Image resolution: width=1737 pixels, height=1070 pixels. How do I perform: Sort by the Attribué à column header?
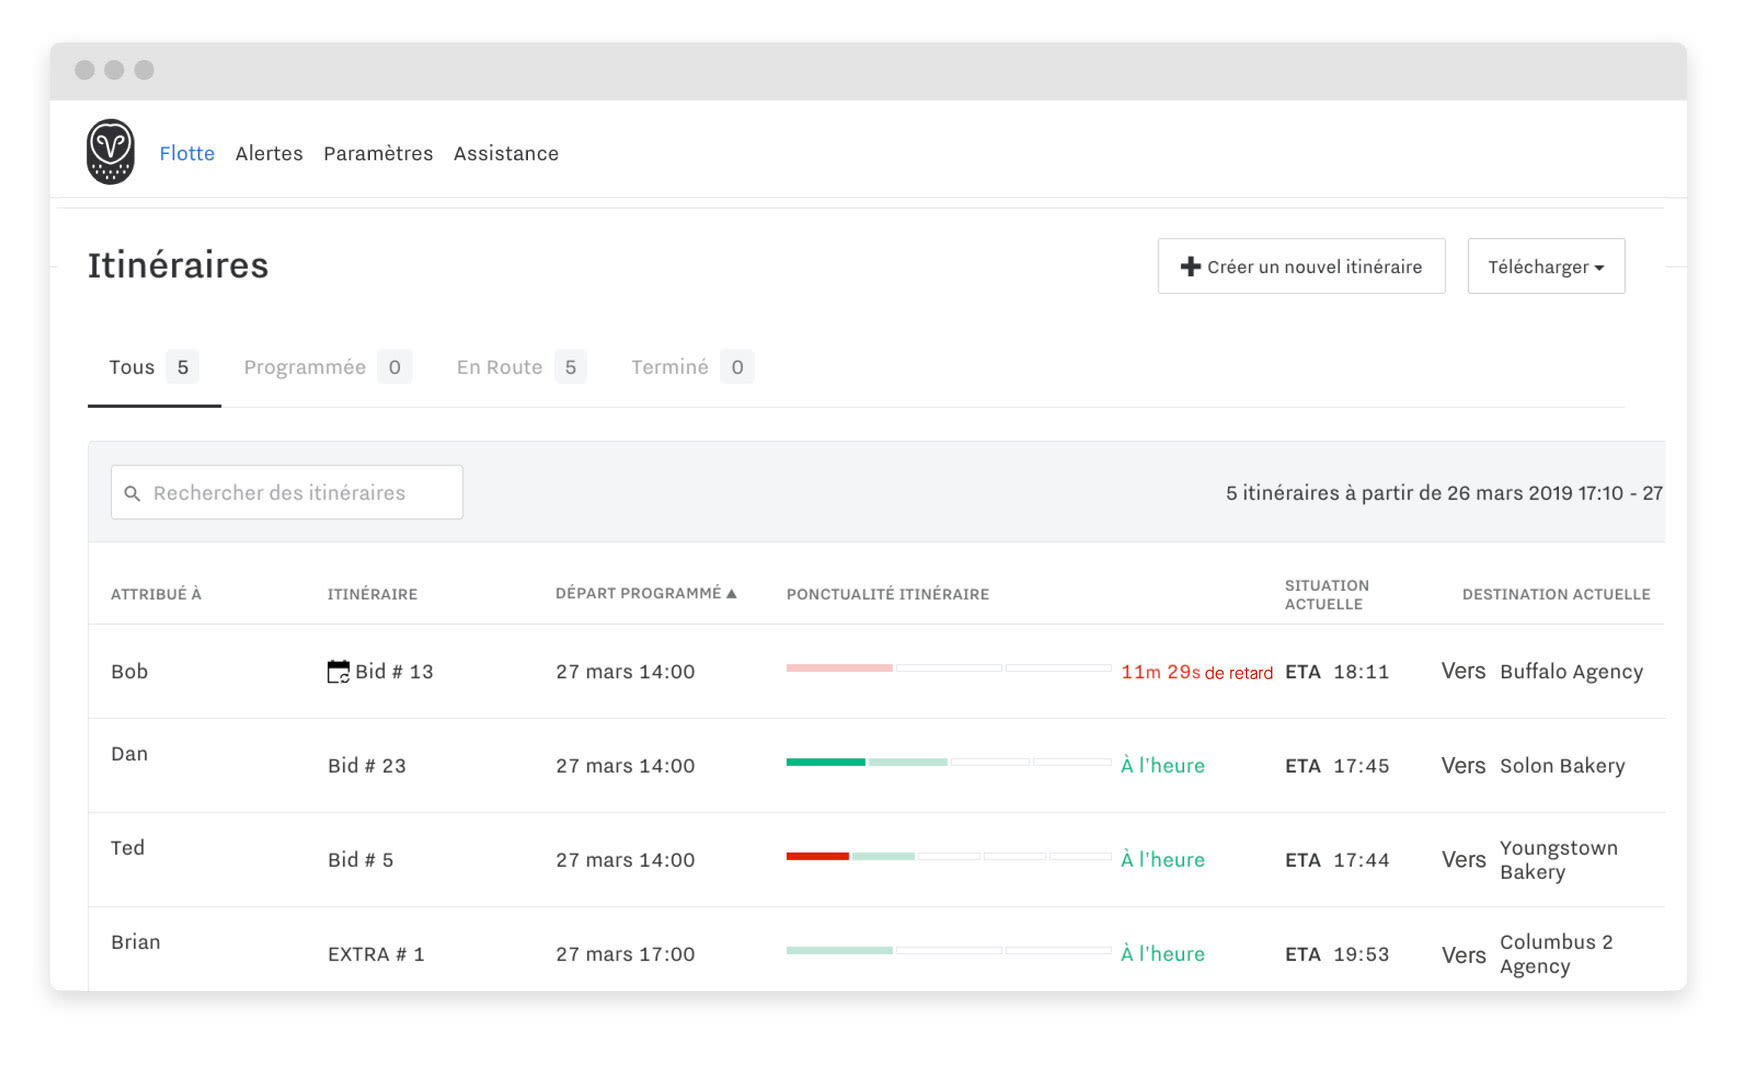[x=156, y=594]
